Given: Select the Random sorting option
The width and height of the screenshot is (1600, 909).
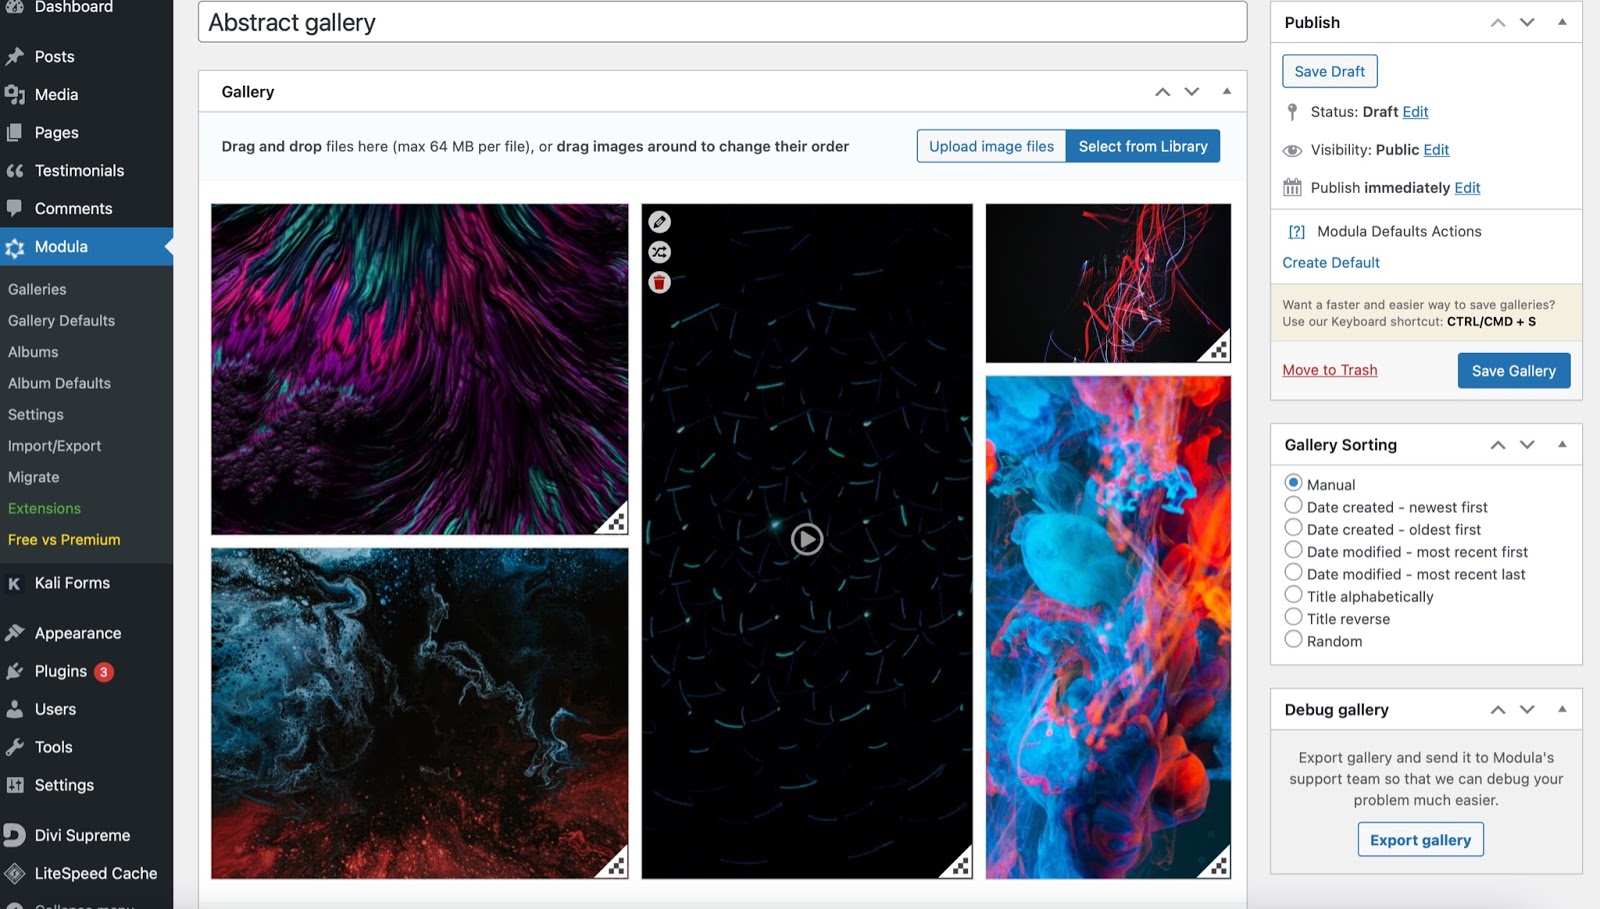Looking at the screenshot, I should 1293,640.
